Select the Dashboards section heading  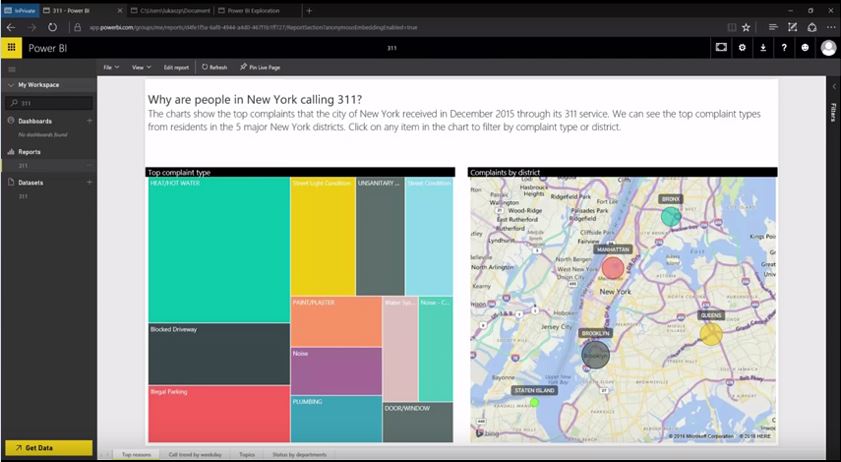coord(35,121)
